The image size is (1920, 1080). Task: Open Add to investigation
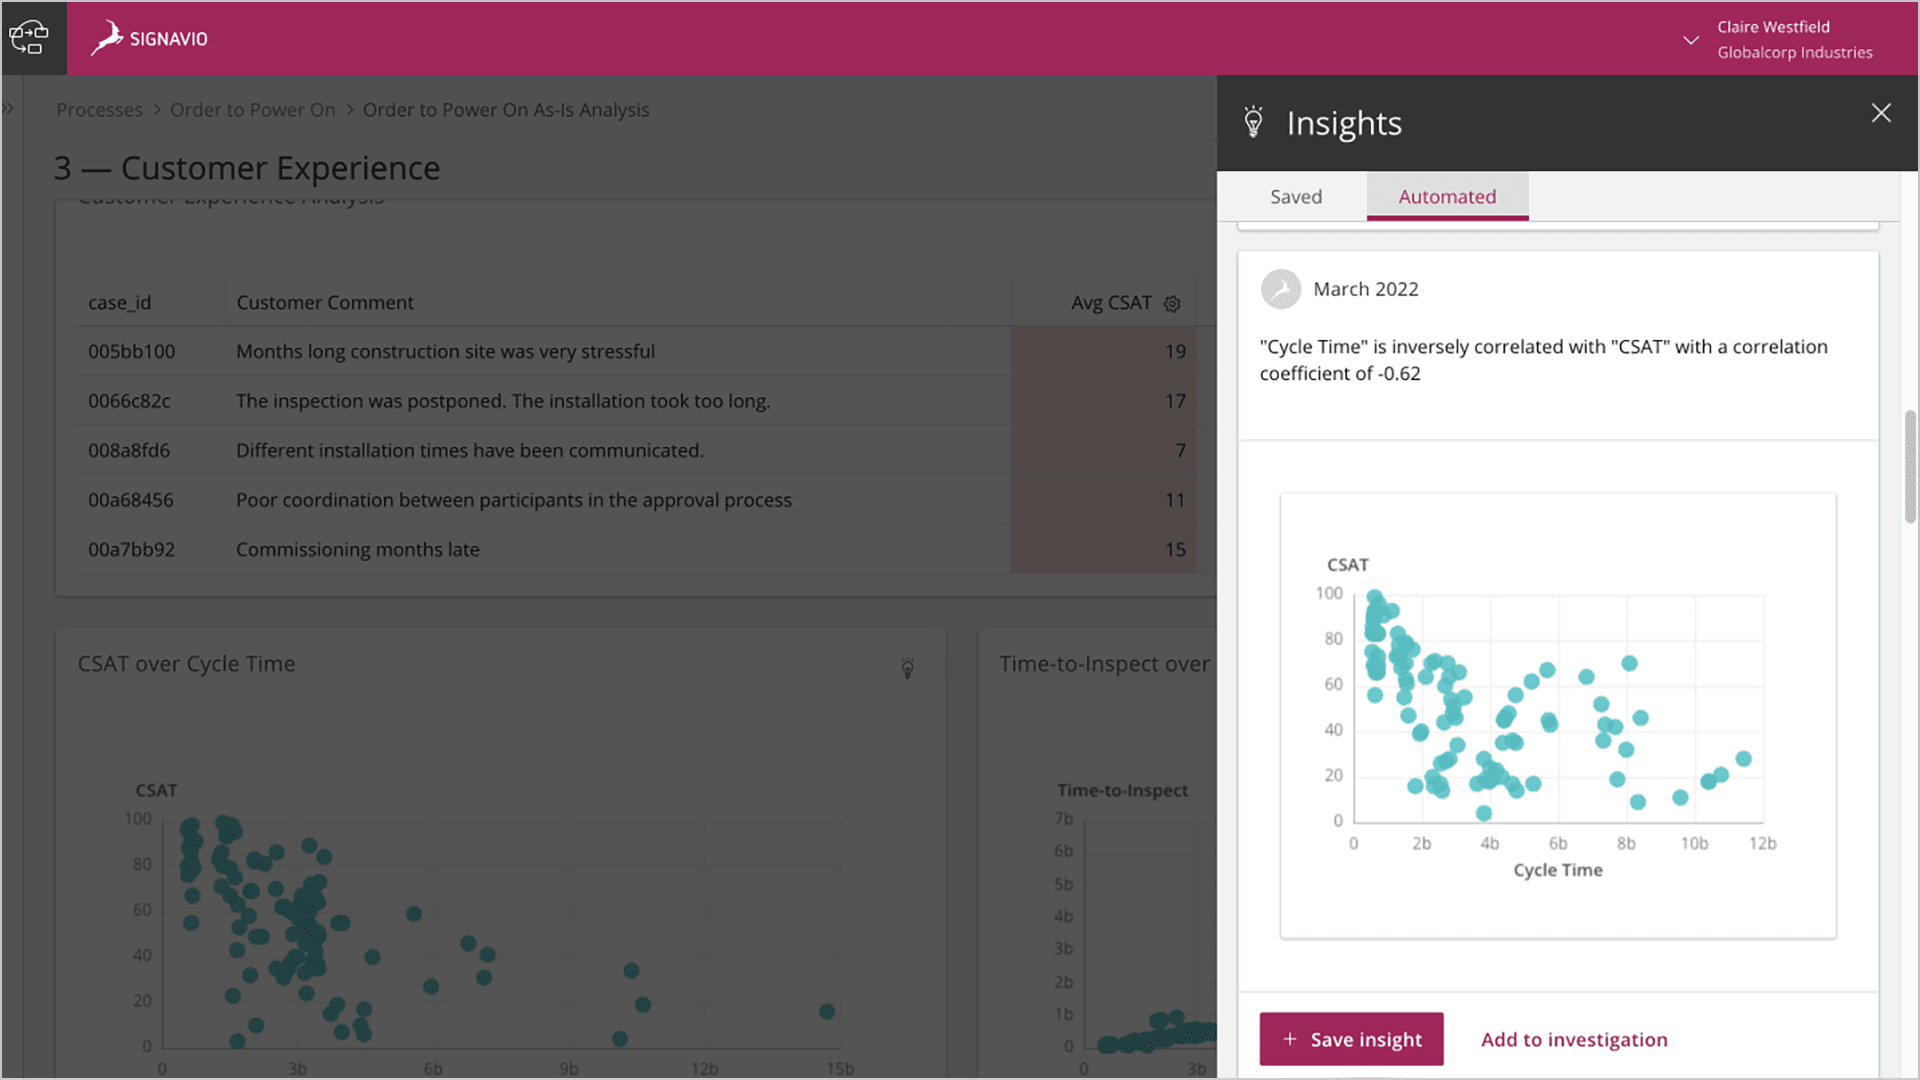point(1573,1039)
